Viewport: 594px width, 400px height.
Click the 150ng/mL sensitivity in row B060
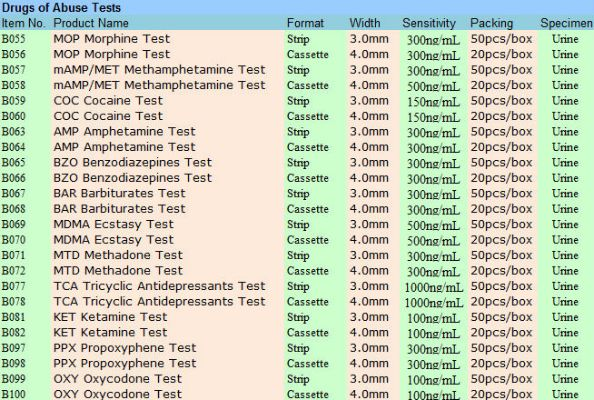[433, 117]
